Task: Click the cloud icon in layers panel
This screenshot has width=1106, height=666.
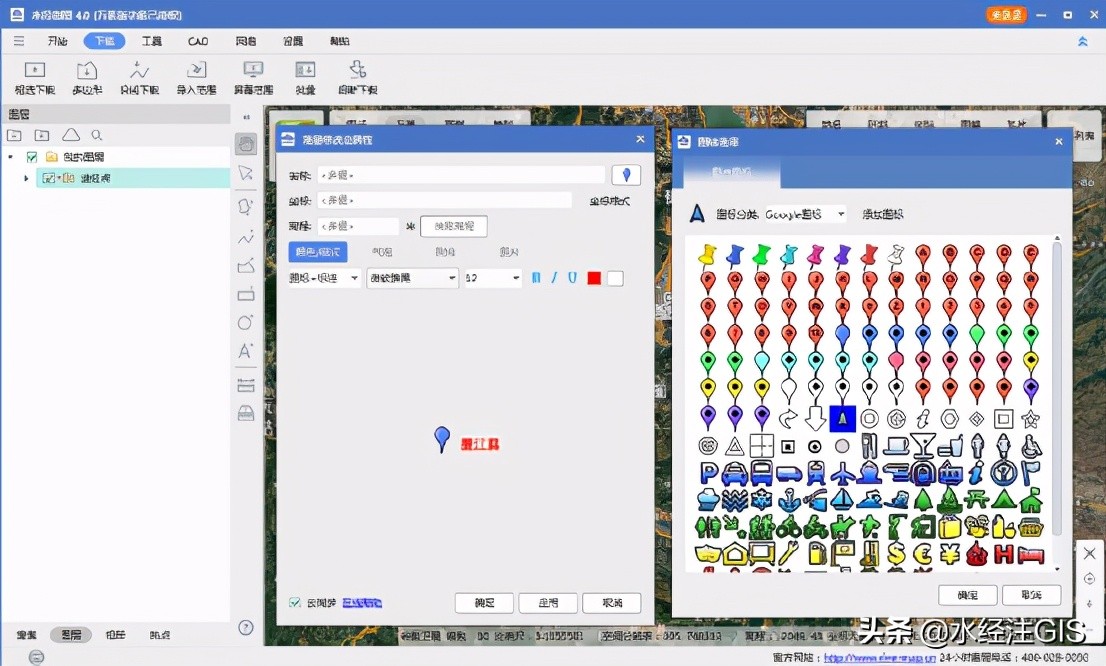Action: click(x=71, y=135)
